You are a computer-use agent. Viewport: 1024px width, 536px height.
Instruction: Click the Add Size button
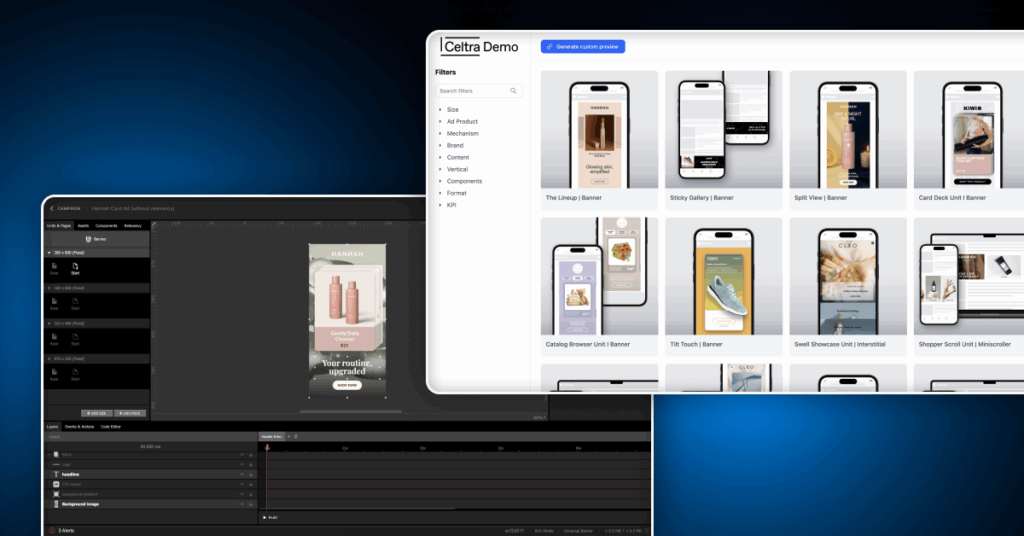pos(96,413)
